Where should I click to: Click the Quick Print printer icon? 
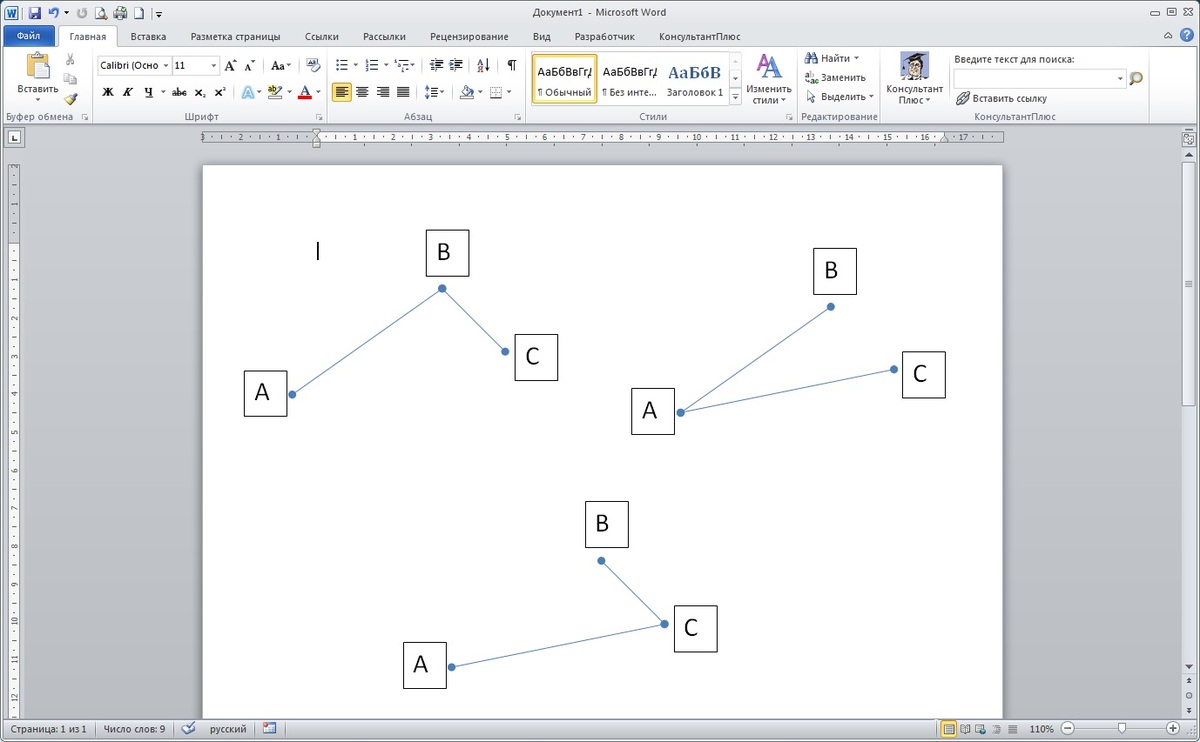tap(120, 13)
